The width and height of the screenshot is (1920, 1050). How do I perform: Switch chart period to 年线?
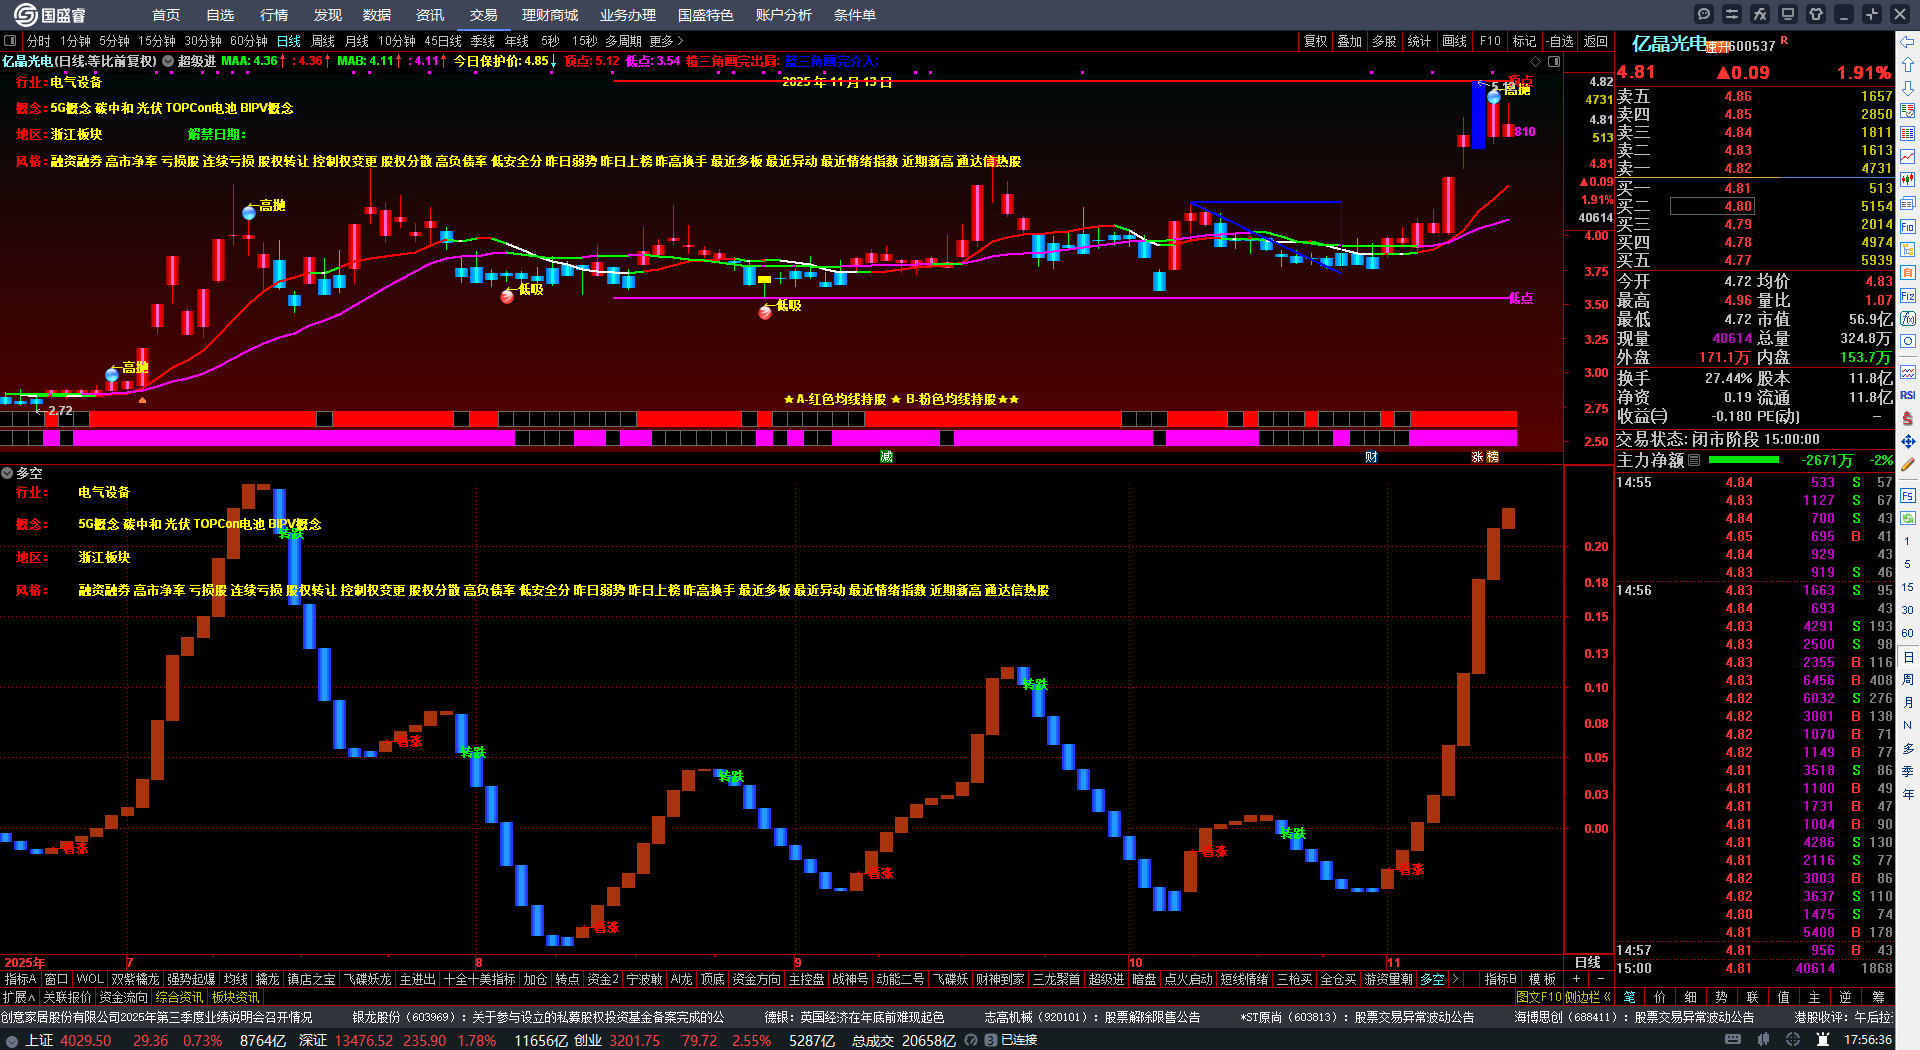517,41
